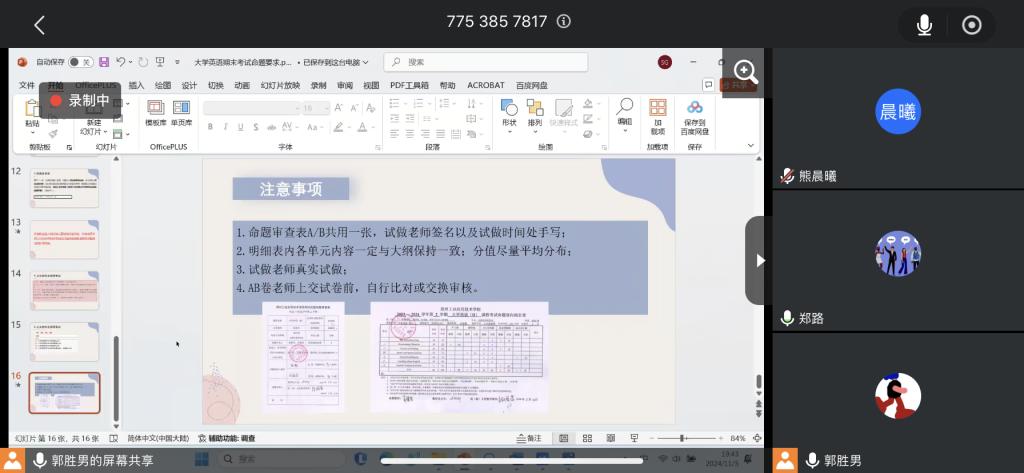Expand the side panel arrow handle
The width and height of the screenshot is (1024, 473).
click(x=759, y=260)
